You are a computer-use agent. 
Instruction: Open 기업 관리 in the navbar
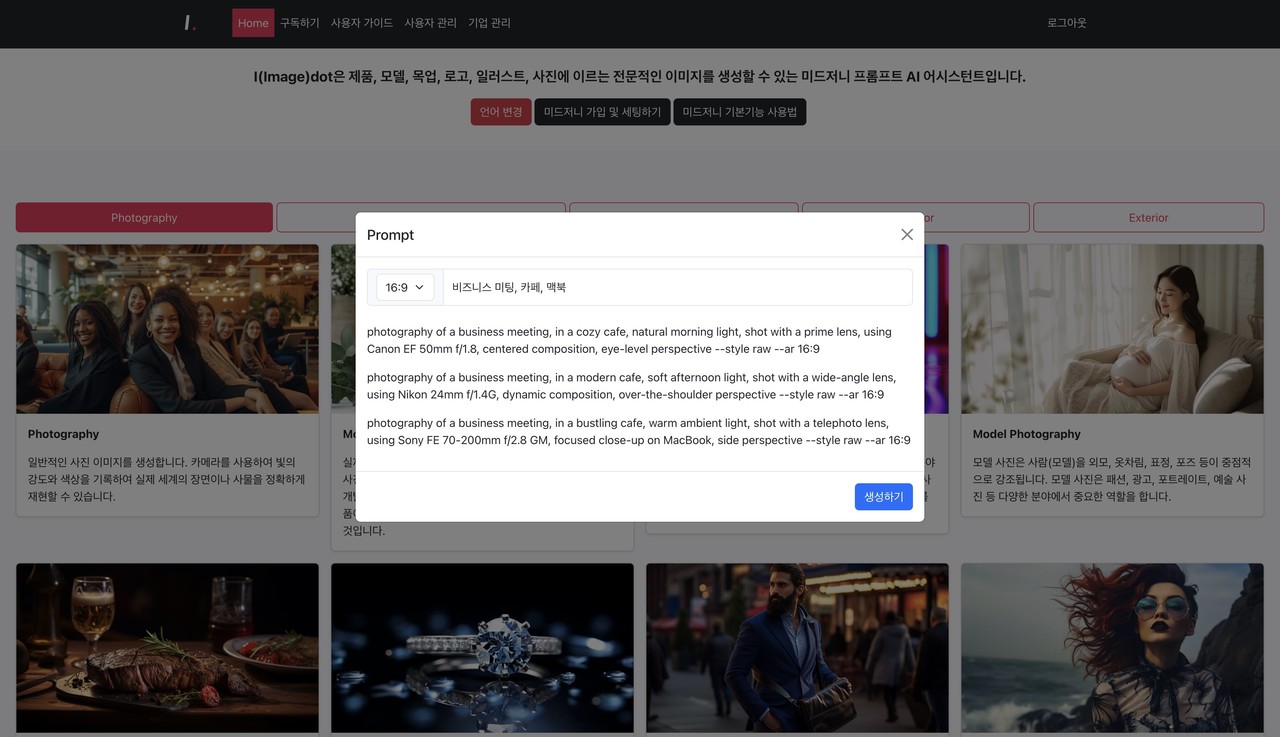coord(489,23)
